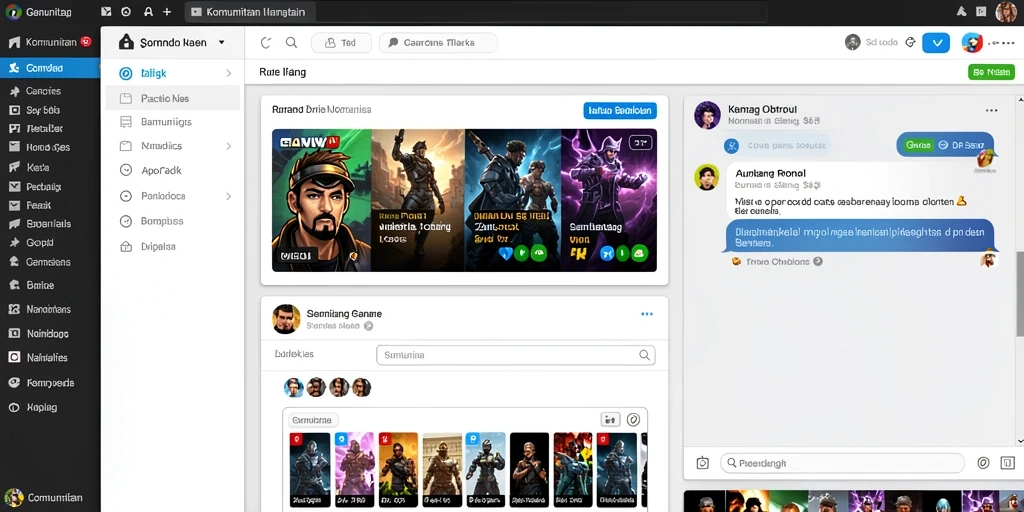Click the house icon beside Somndo Naen

(x=127, y=42)
